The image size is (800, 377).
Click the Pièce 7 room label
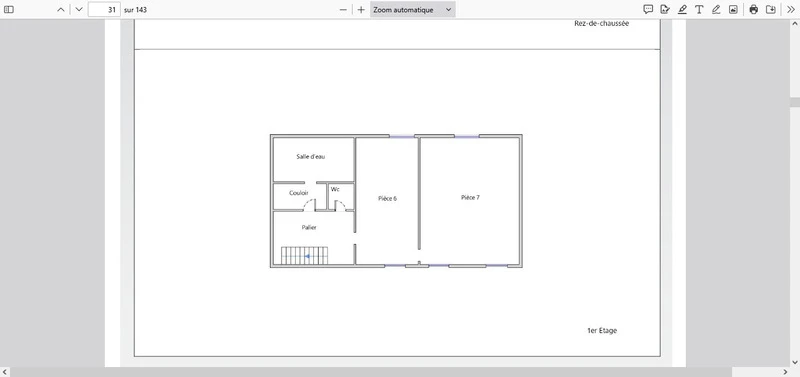click(470, 197)
